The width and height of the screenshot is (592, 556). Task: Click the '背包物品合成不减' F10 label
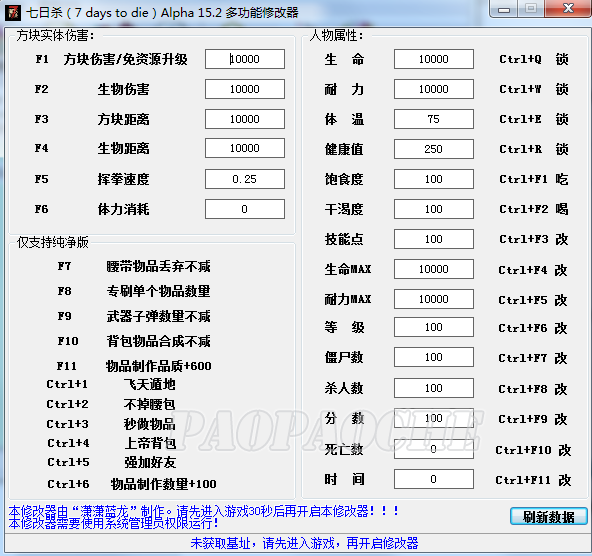coord(158,341)
